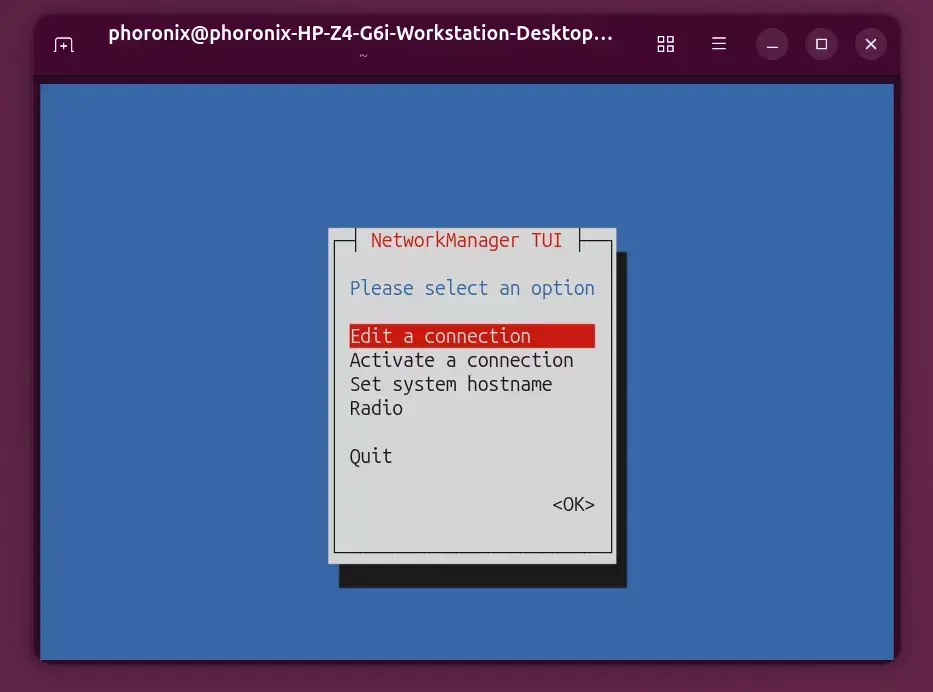933x692 pixels.
Task: Select Edit a connection
Action: point(472,336)
